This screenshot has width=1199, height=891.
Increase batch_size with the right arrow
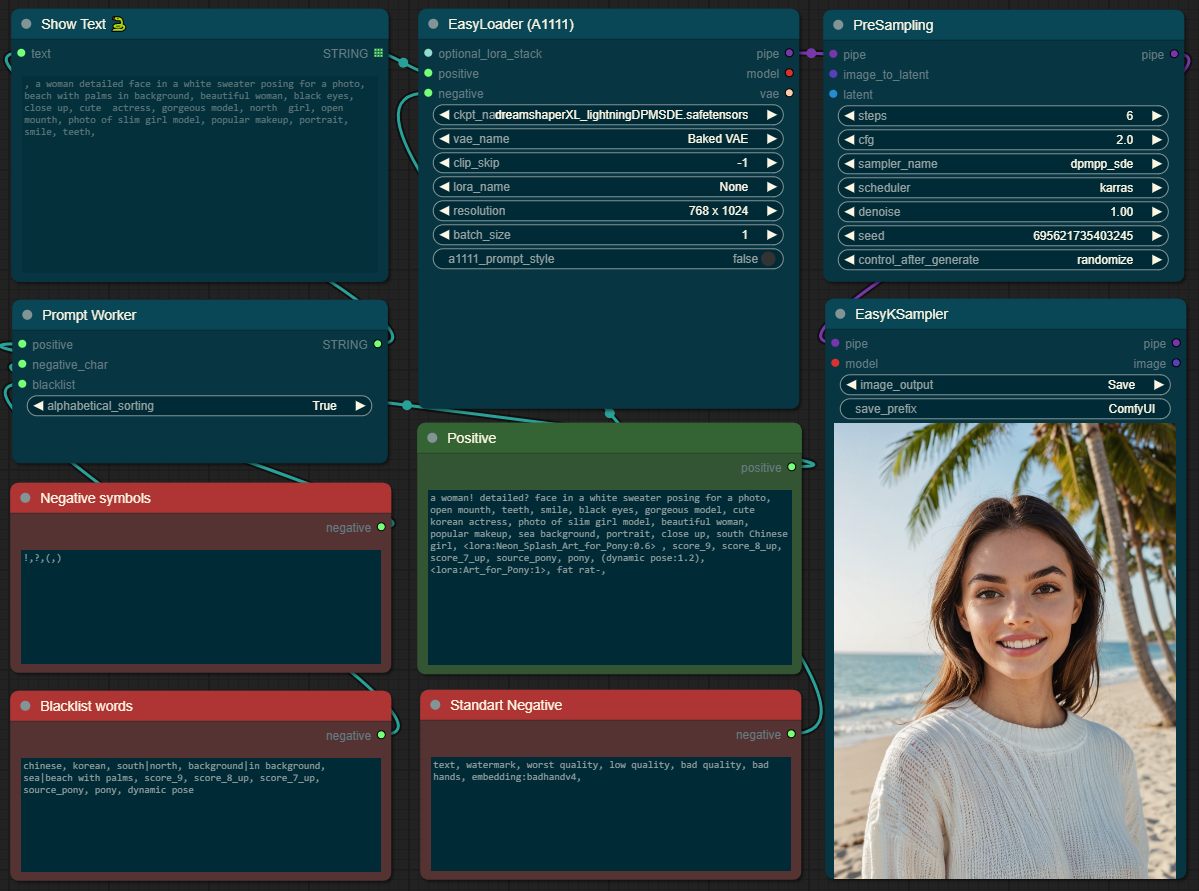point(772,234)
